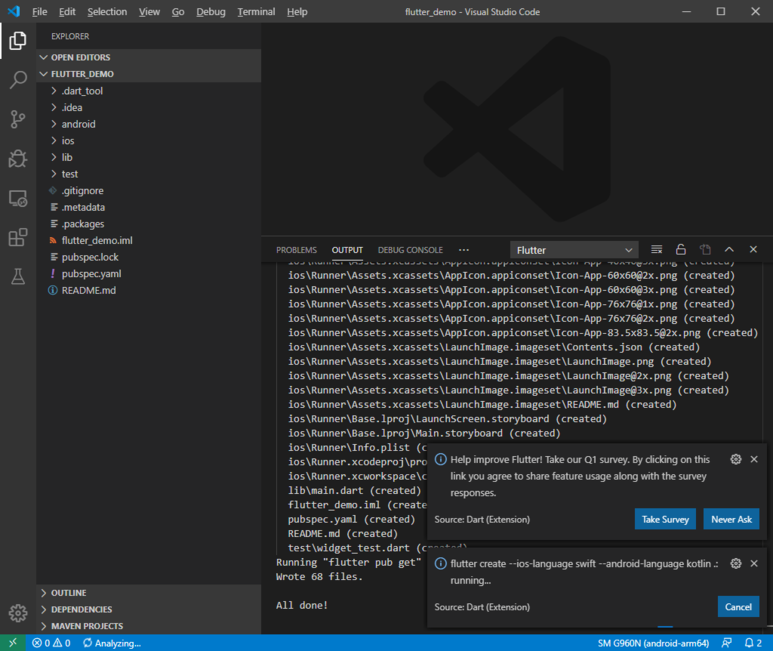Open the Selection menu

[x=107, y=12]
